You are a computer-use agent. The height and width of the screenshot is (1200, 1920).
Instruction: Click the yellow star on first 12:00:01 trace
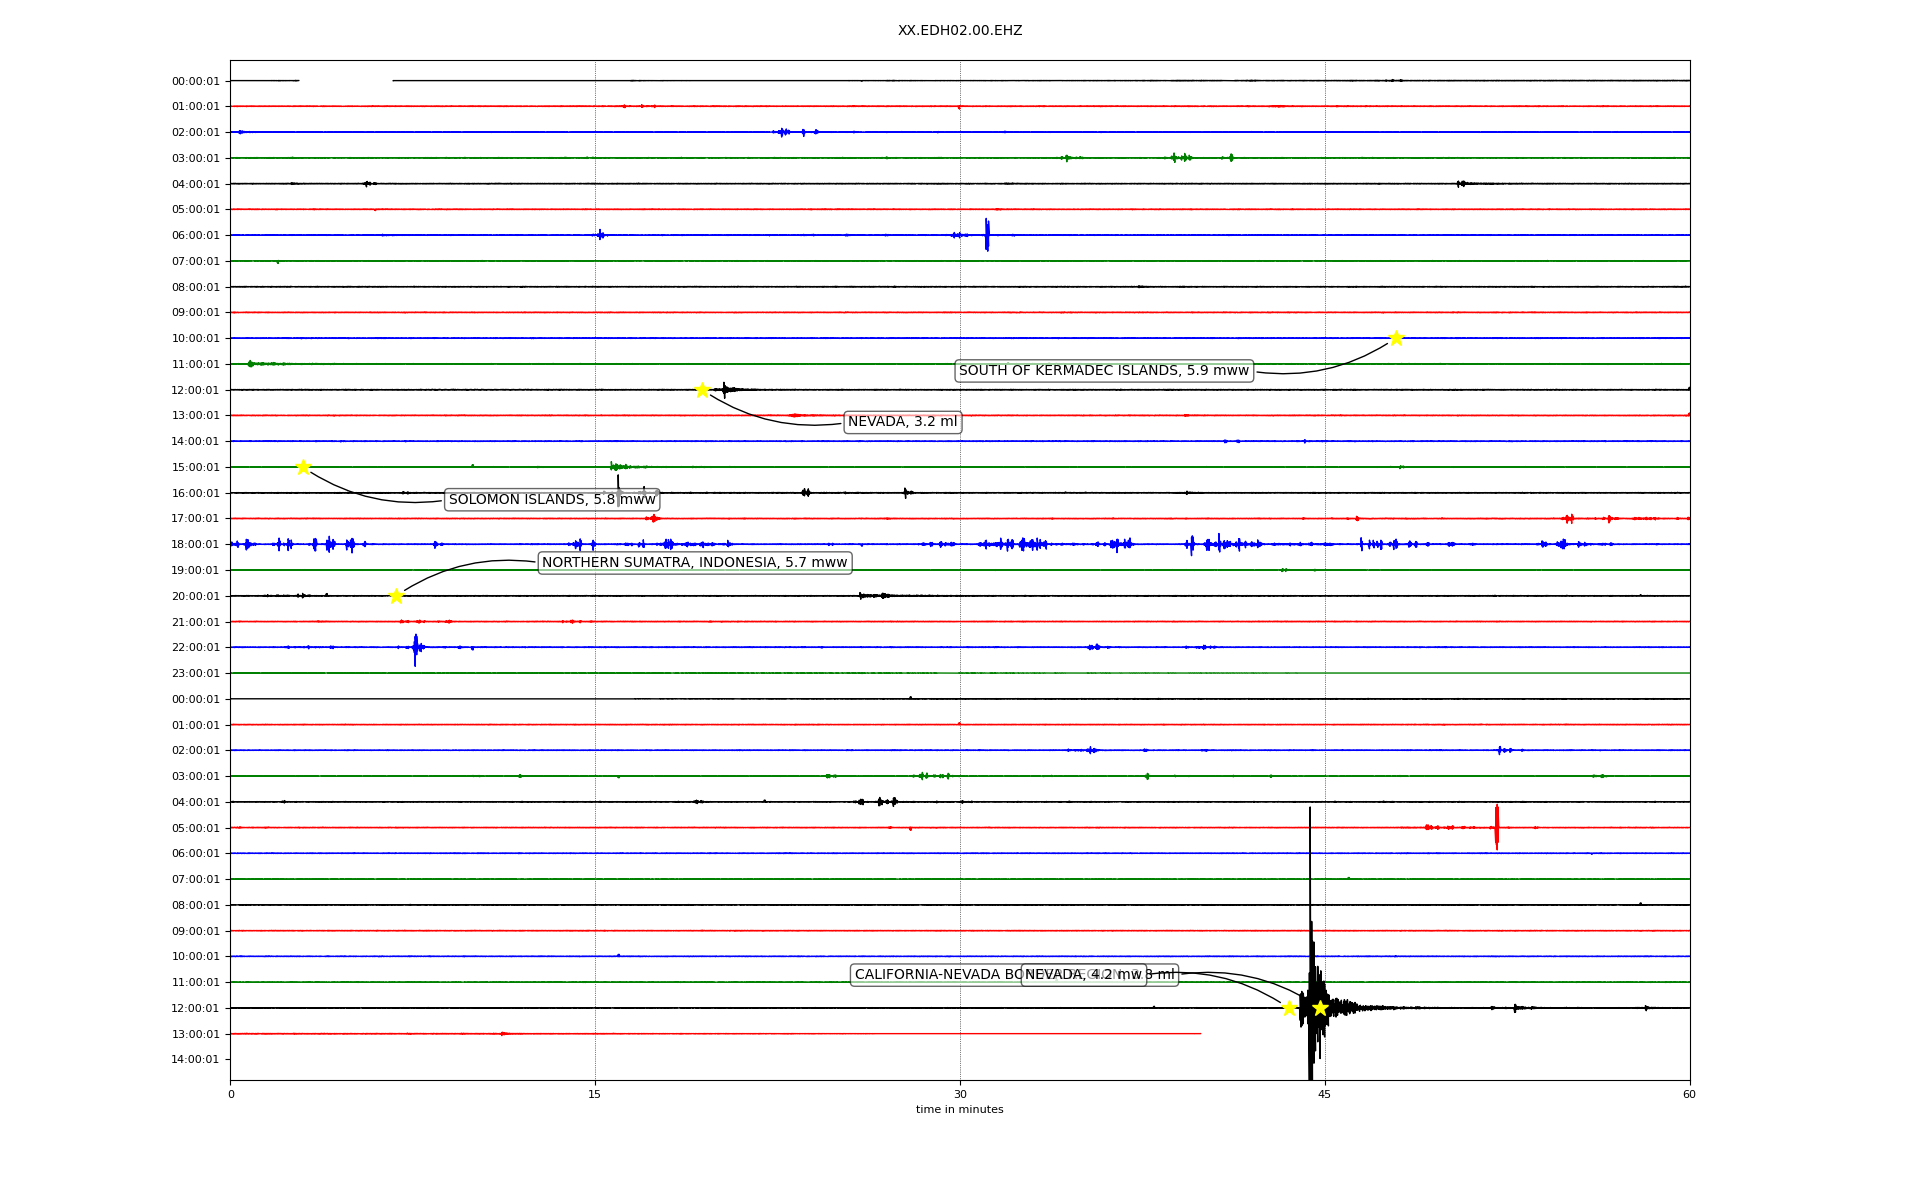click(702, 390)
